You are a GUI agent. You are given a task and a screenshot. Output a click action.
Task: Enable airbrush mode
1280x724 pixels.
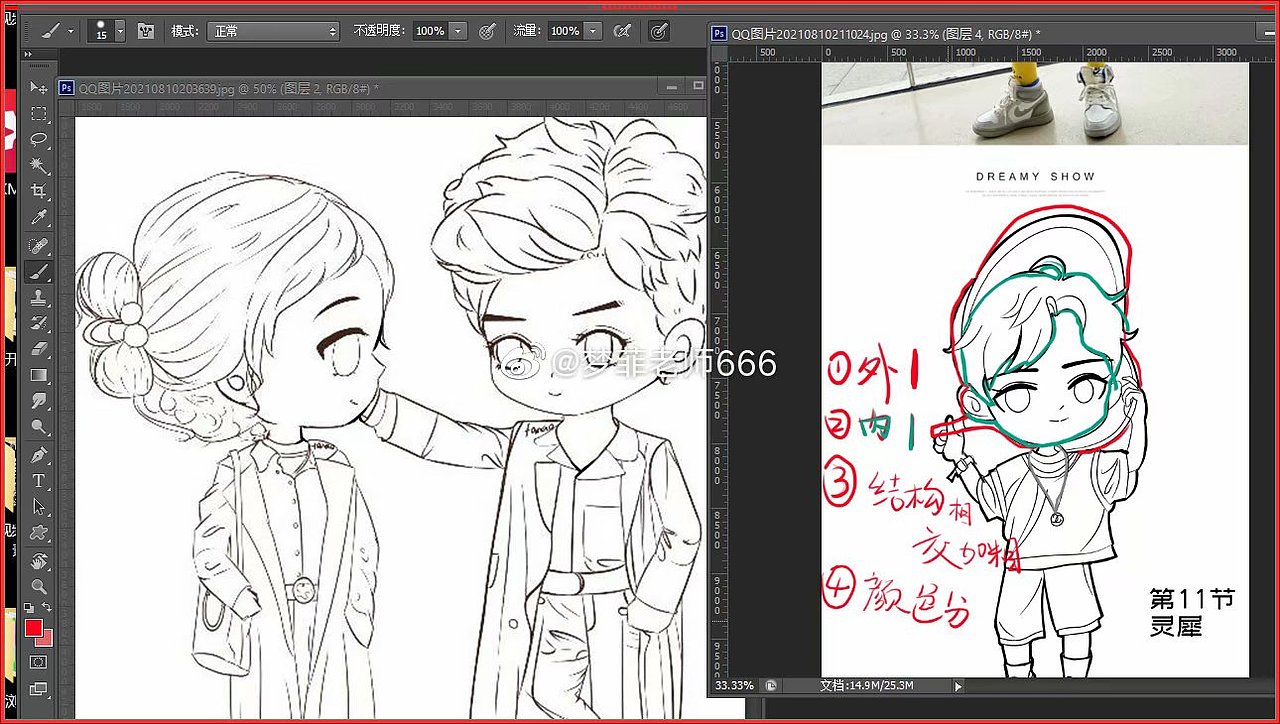click(622, 31)
